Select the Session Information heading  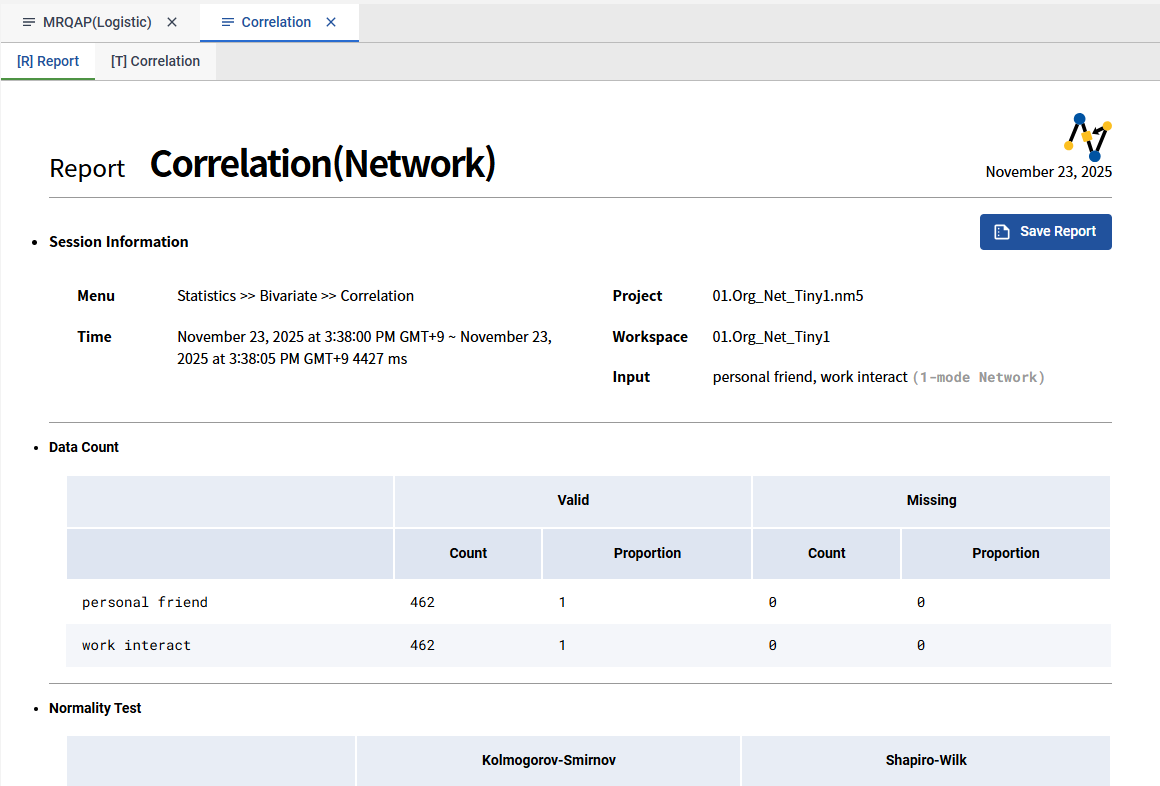coord(118,242)
